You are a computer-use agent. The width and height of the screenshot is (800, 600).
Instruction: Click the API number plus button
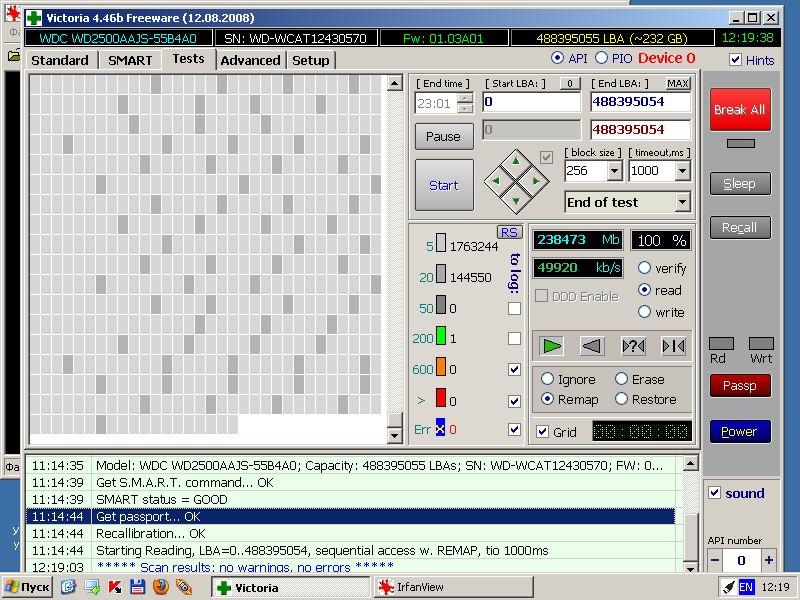[x=768, y=560]
